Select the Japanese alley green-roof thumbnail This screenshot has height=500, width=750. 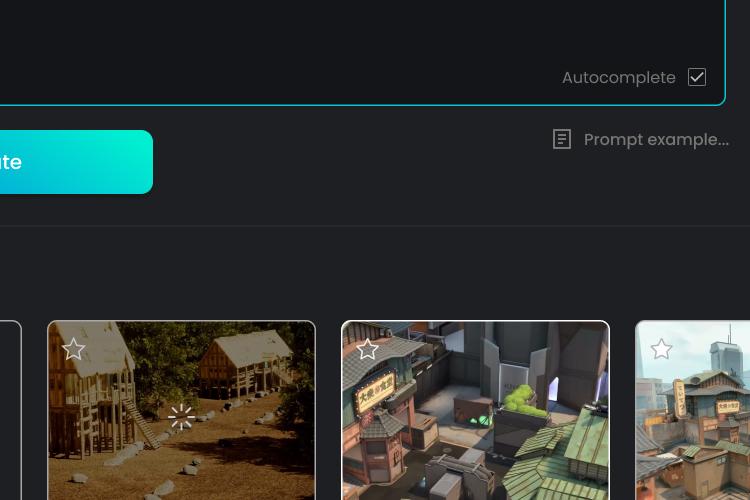pos(475,411)
